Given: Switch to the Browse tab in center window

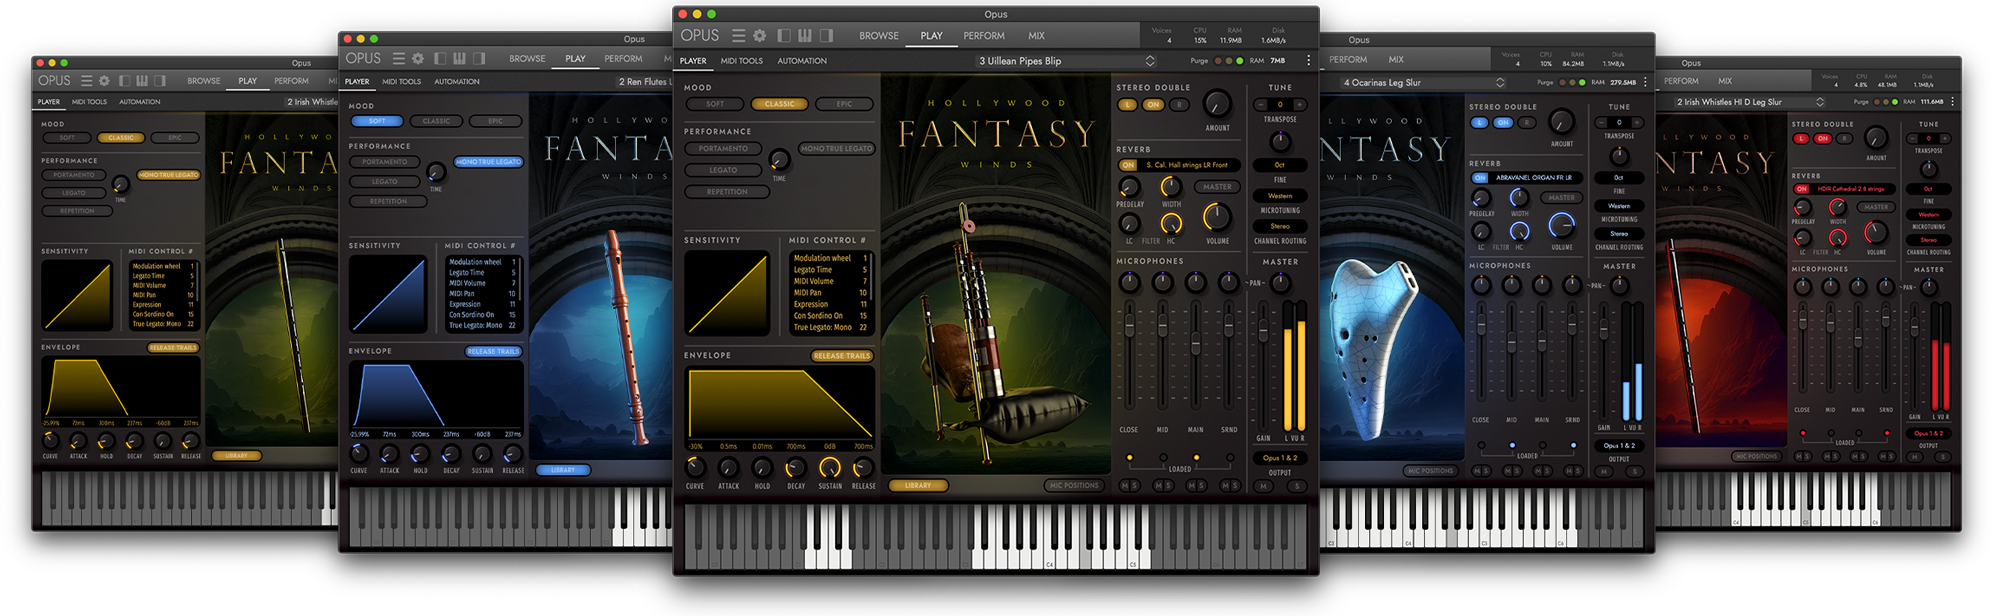Looking at the screenshot, I should coord(879,36).
